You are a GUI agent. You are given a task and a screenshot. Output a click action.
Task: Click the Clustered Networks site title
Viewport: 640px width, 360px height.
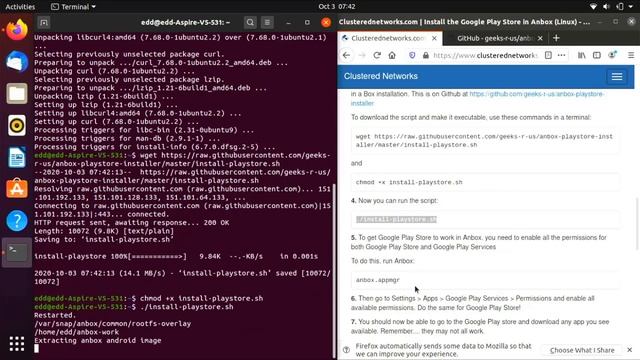380,76
